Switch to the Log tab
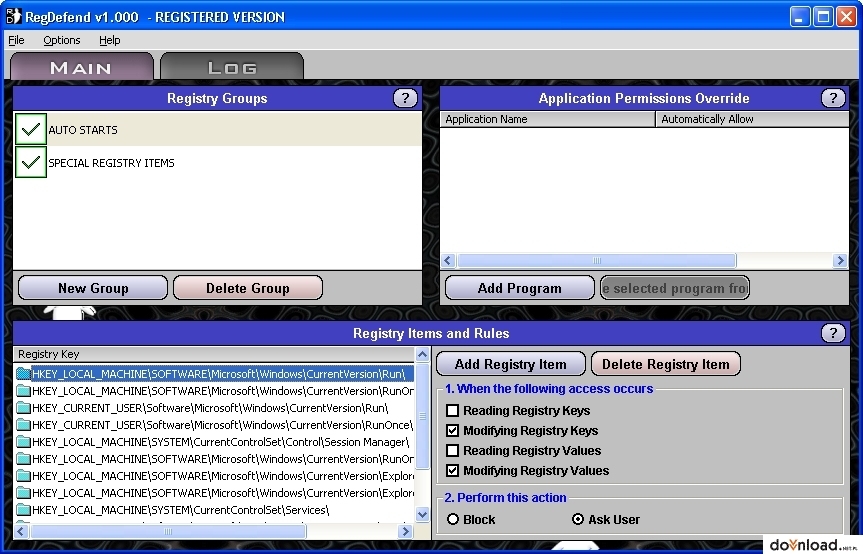This screenshot has width=863, height=554. tap(232, 67)
